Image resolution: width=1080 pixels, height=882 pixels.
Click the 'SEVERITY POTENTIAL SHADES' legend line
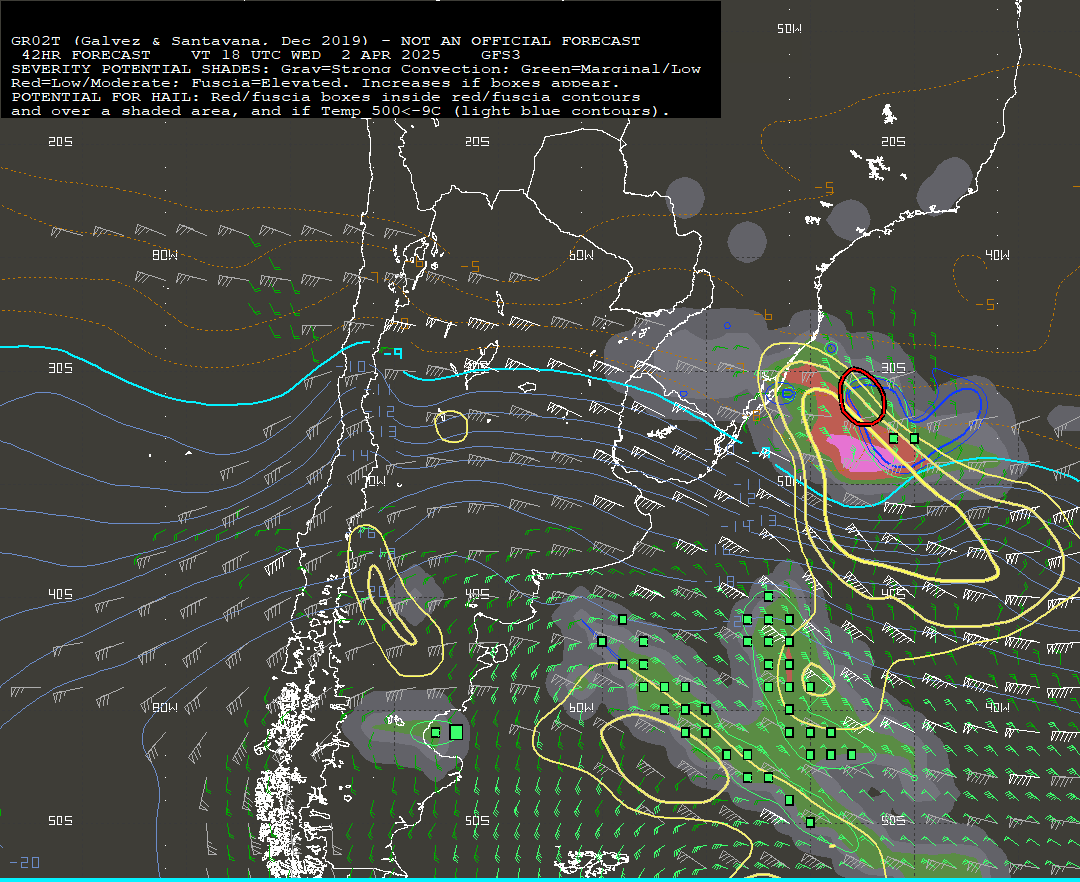[x=356, y=69]
